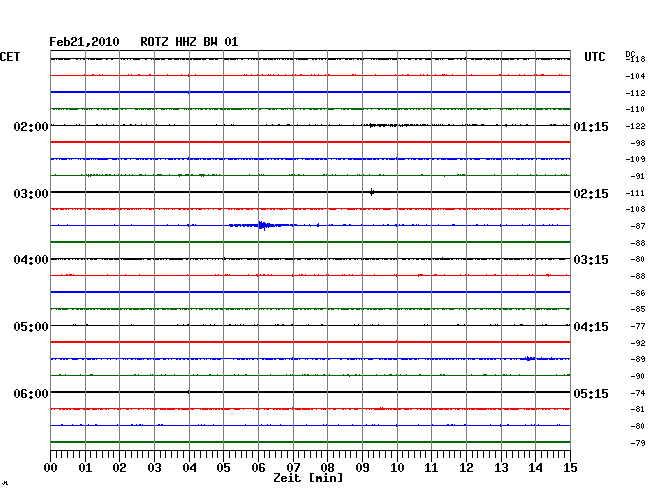Click the 10 minute axis label
The image size is (650, 494).
click(x=397, y=468)
